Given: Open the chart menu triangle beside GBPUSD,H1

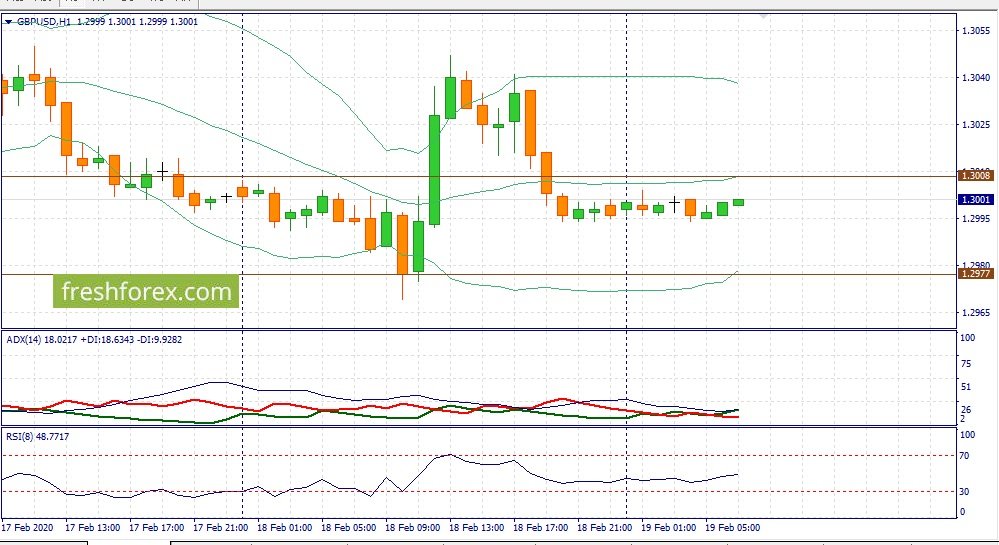Looking at the screenshot, I should click(8, 22).
